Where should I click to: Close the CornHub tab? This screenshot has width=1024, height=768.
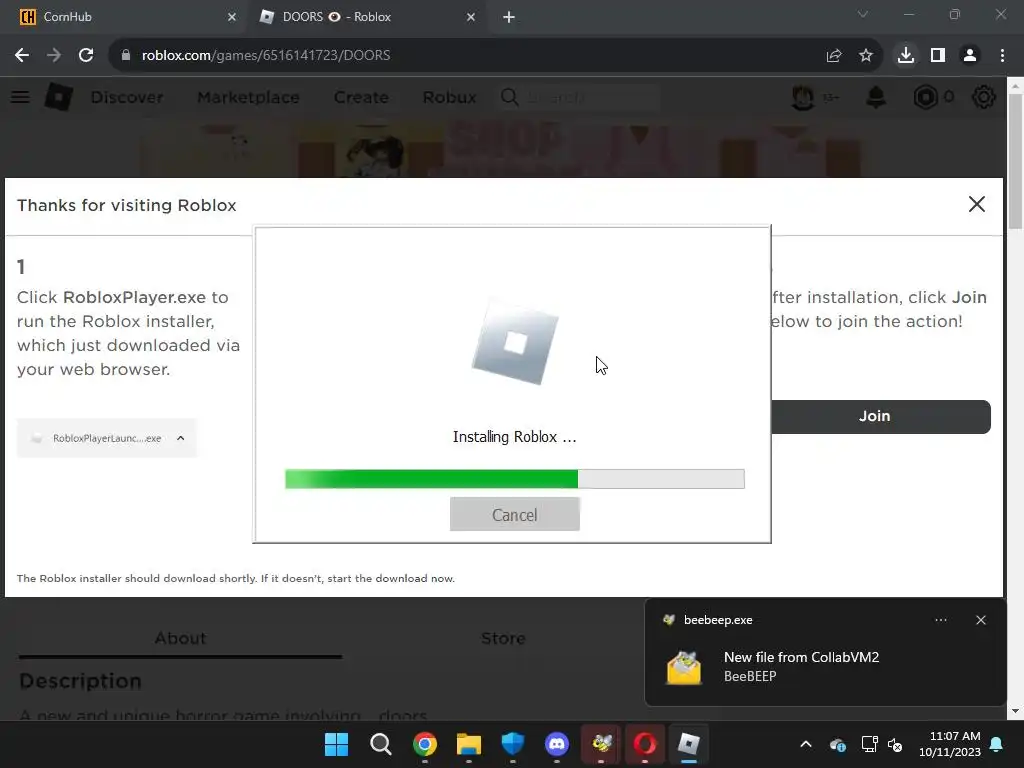coord(232,17)
